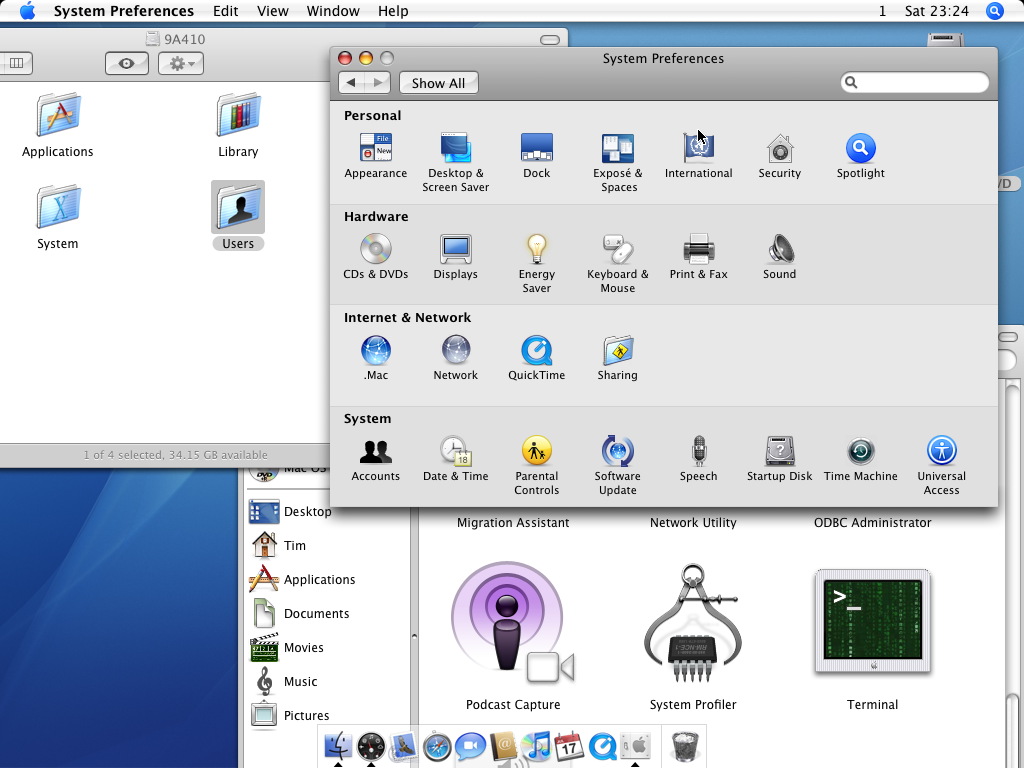Image resolution: width=1024 pixels, height=768 pixels.
Task: Open Parental Controls preferences
Action: [x=536, y=466]
